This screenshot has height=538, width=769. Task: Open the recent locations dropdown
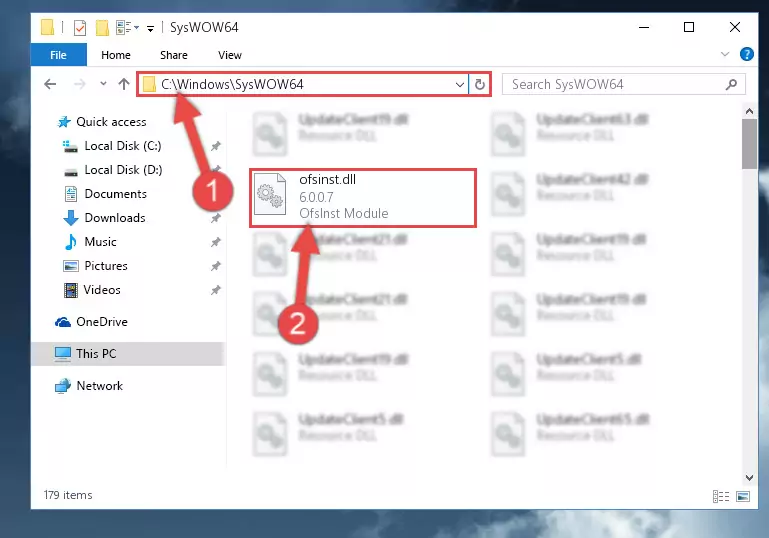[x=103, y=84]
